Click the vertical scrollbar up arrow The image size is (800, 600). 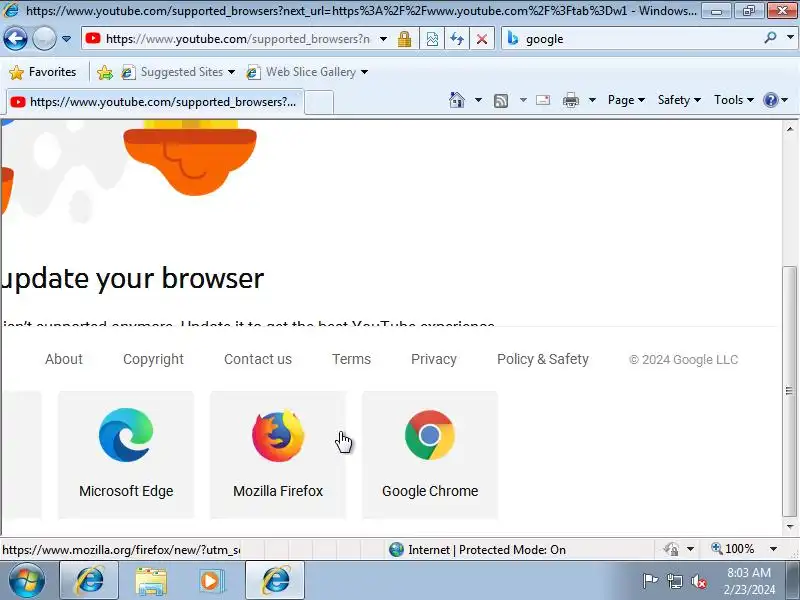pos(790,129)
